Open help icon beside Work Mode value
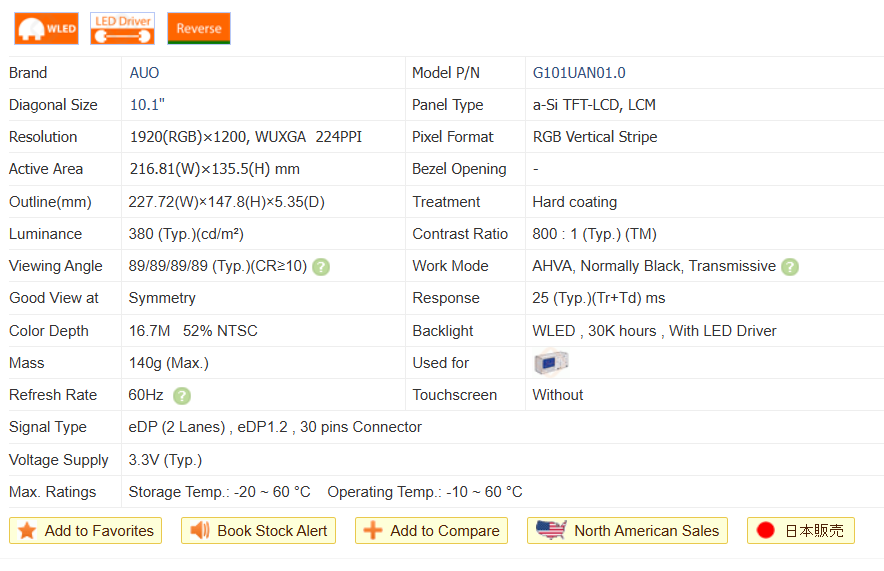 [790, 267]
